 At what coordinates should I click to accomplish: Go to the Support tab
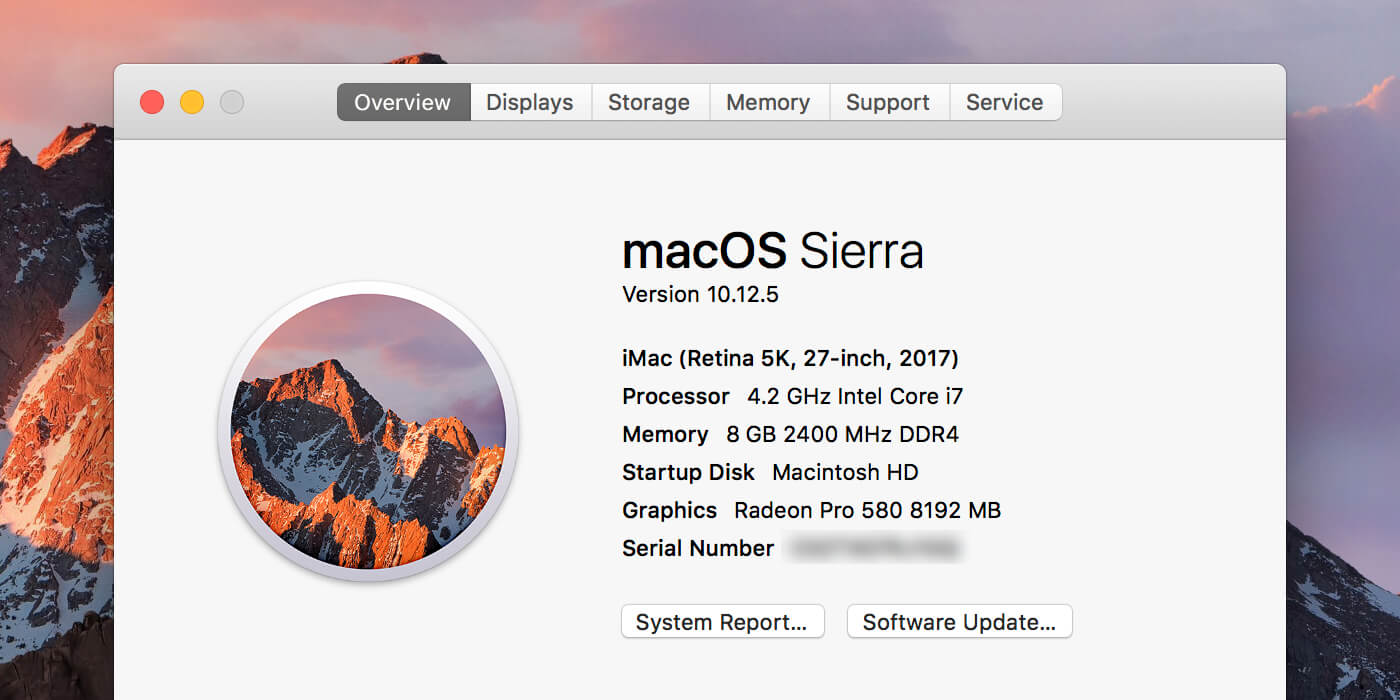(888, 102)
